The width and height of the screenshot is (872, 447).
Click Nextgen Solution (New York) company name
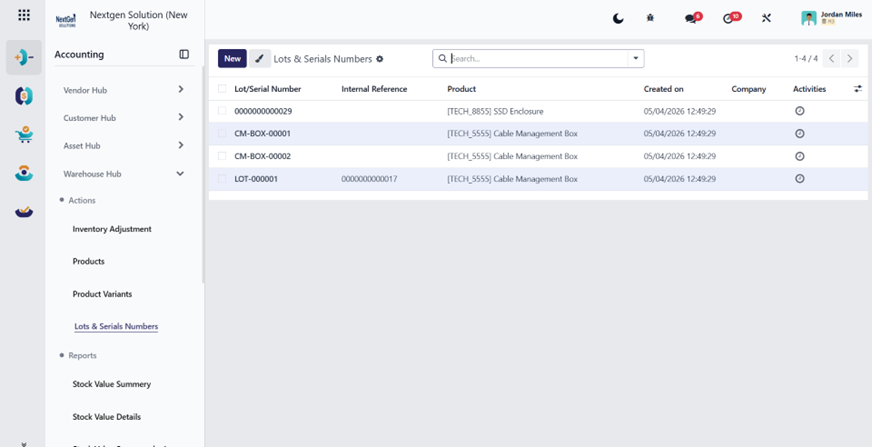click(138, 20)
